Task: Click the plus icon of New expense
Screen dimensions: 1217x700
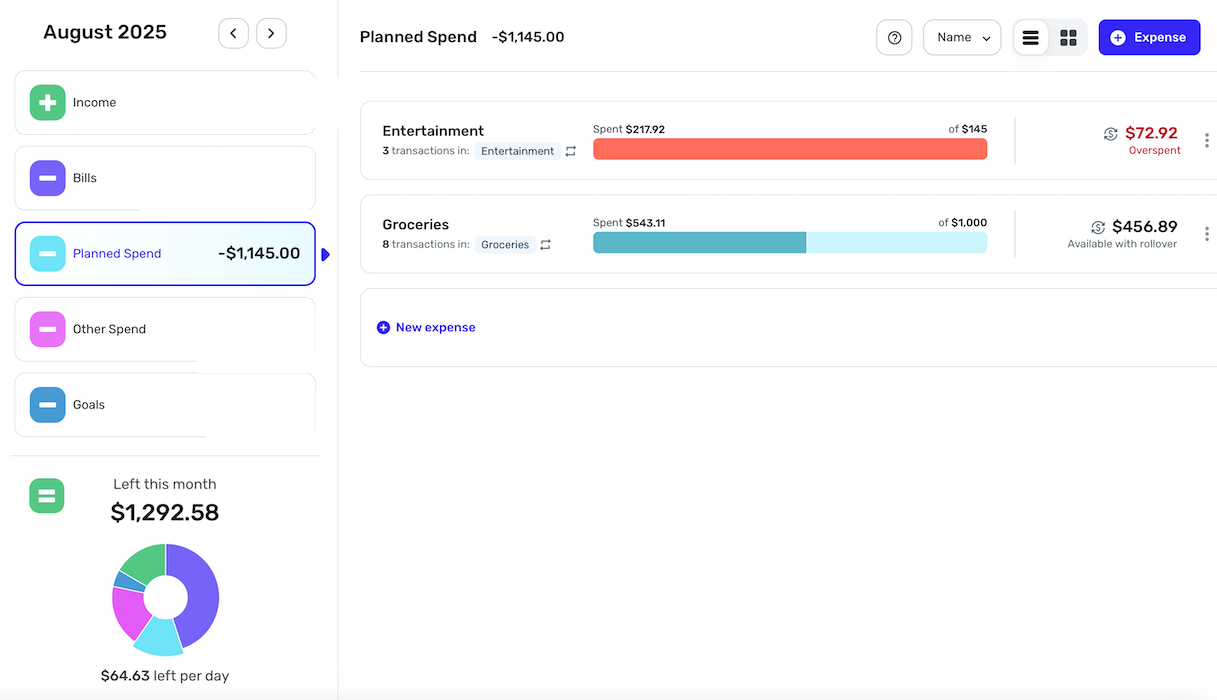Action: [383, 327]
